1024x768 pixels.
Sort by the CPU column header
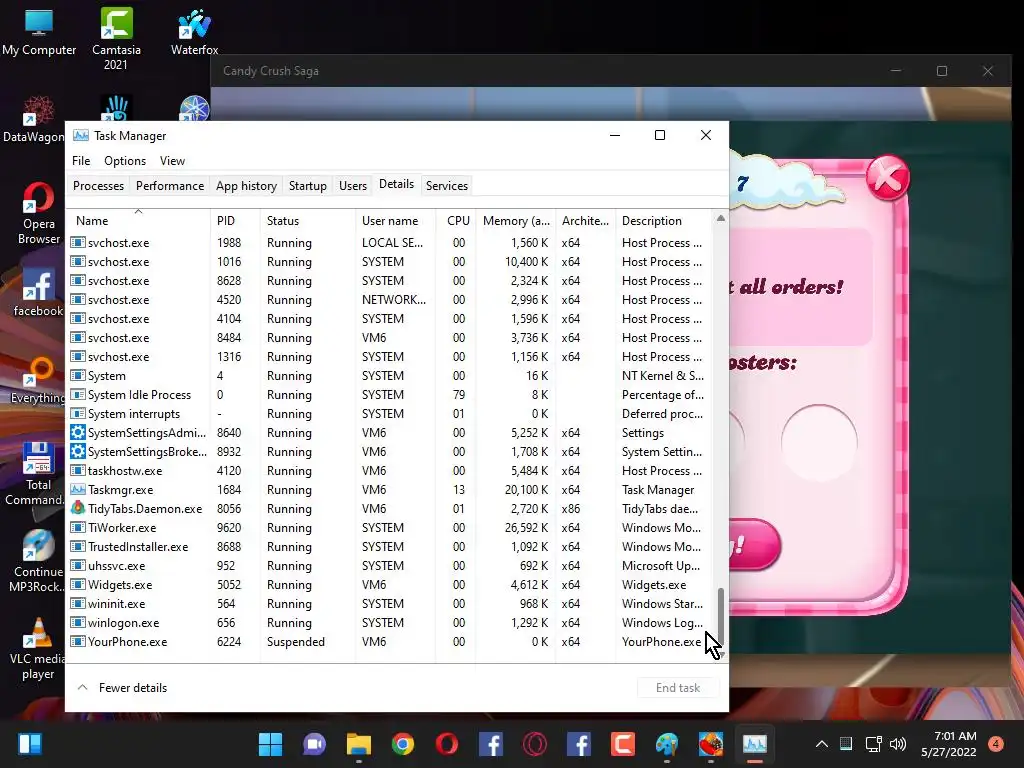point(456,221)
